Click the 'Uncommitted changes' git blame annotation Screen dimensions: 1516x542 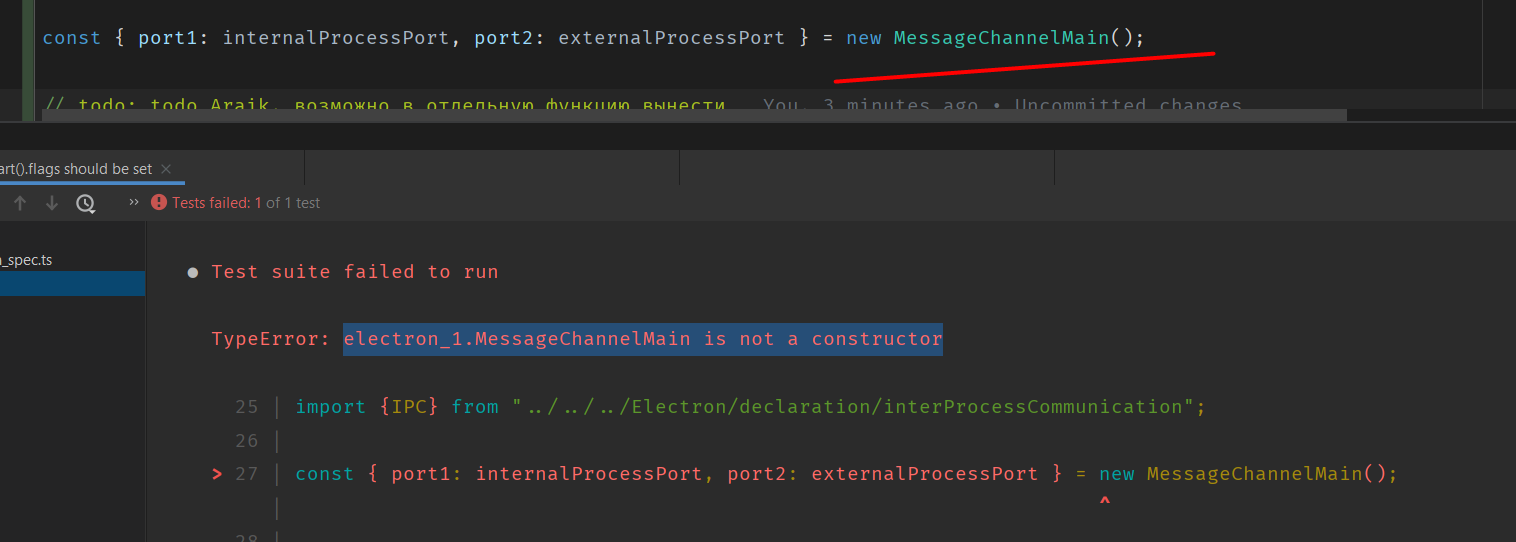click(1128, 105)
